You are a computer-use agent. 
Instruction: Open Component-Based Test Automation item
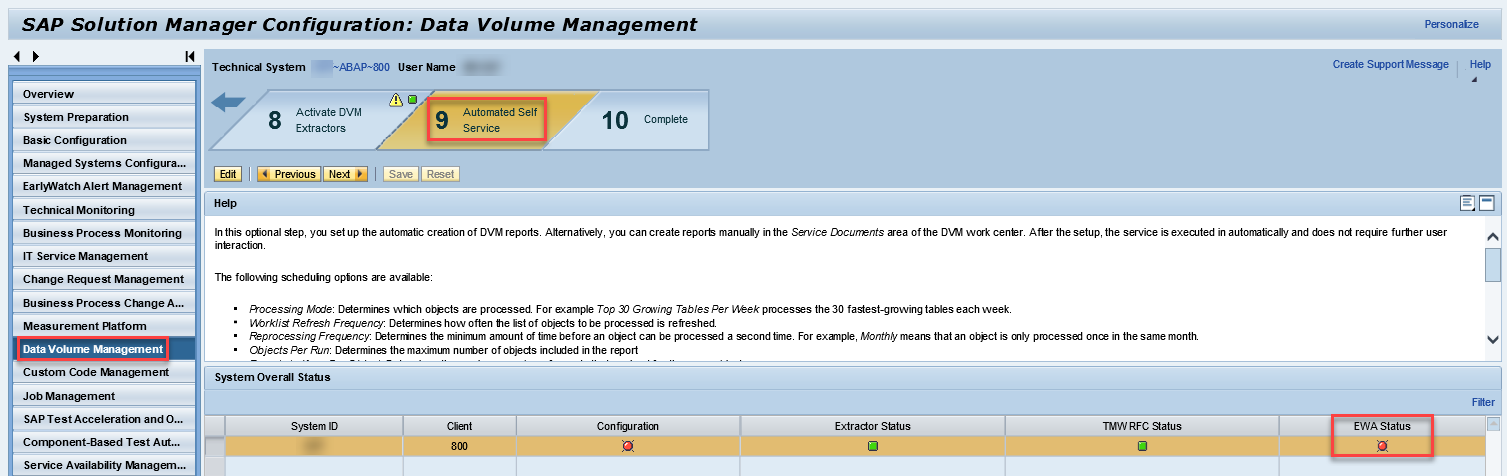pos(103,442)
